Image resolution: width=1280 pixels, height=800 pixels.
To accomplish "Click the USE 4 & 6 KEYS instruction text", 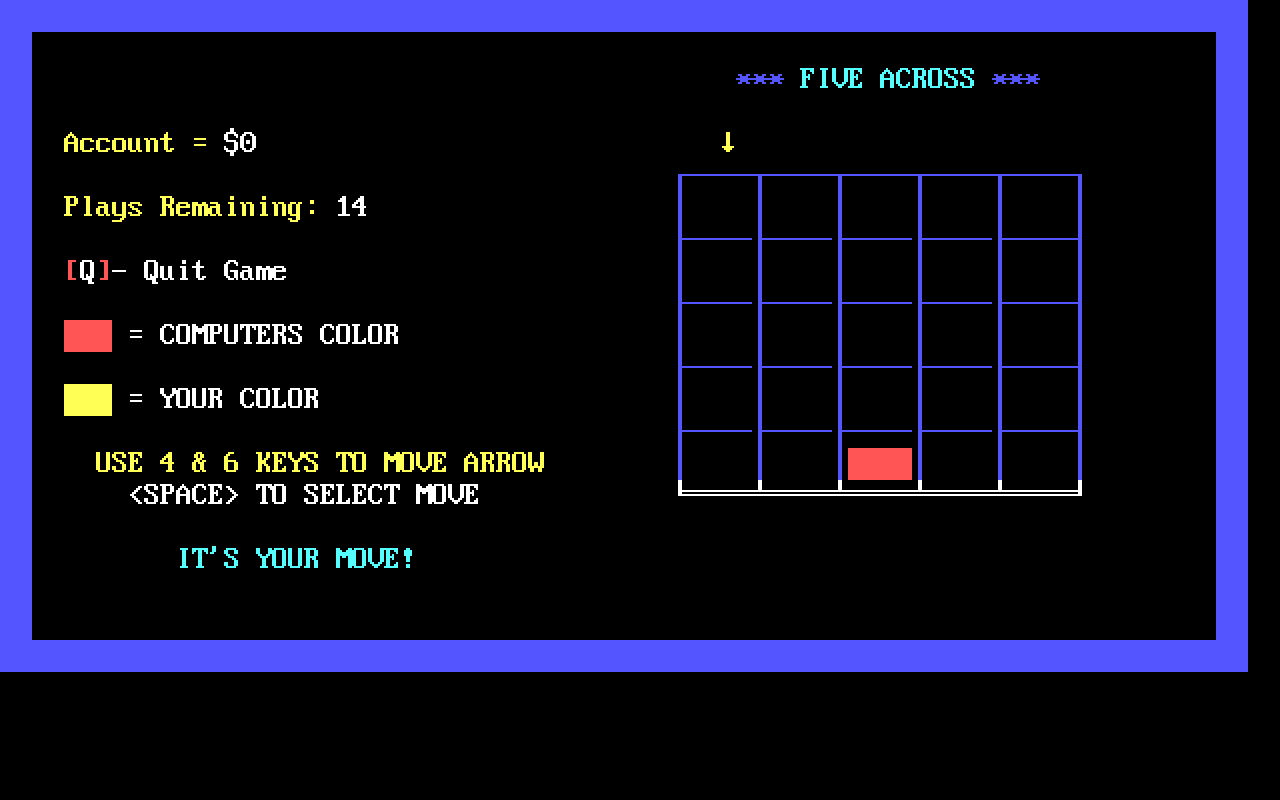I will (320, 463).
